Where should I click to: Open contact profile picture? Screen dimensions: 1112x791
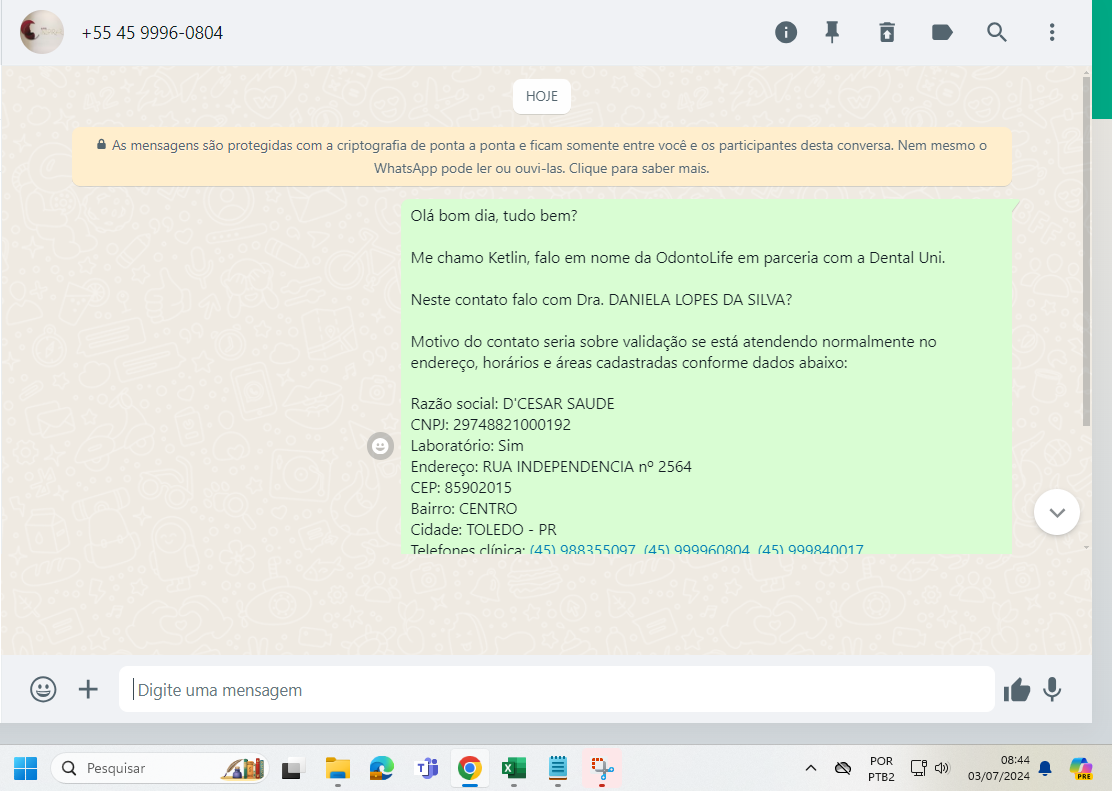coord(42,32)
